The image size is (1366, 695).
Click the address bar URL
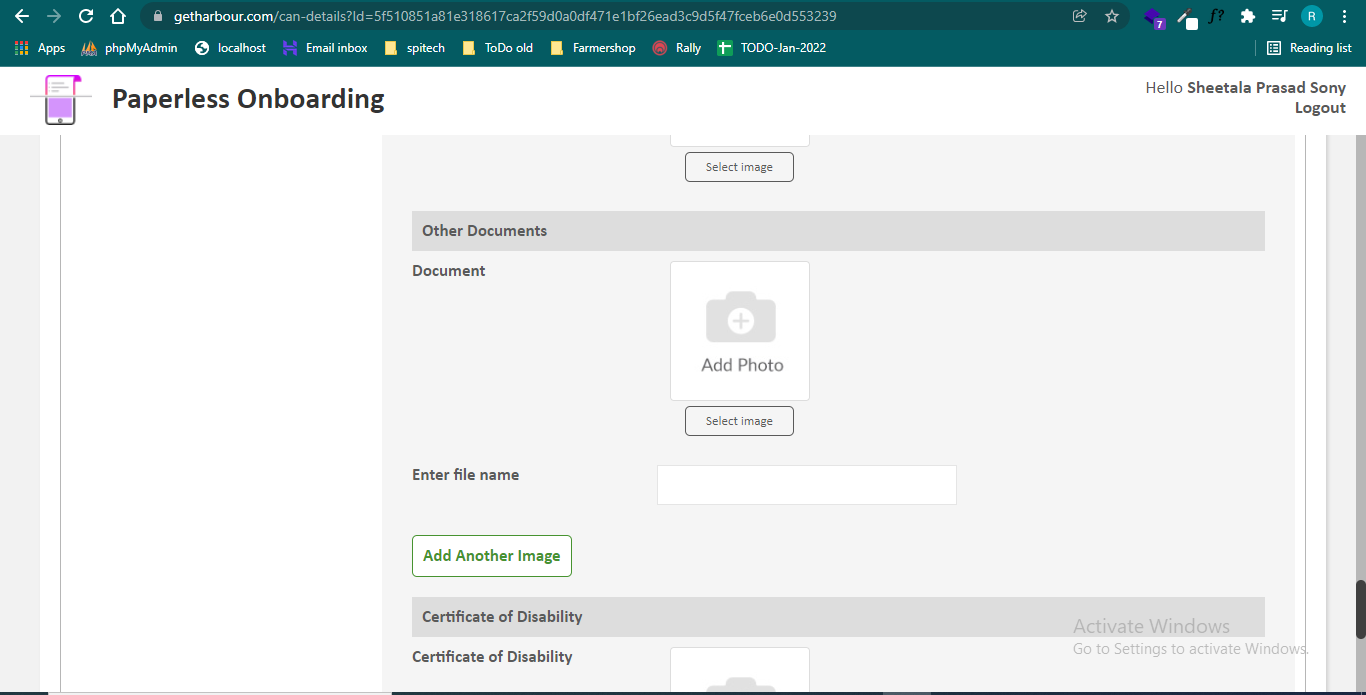[505, 16]
